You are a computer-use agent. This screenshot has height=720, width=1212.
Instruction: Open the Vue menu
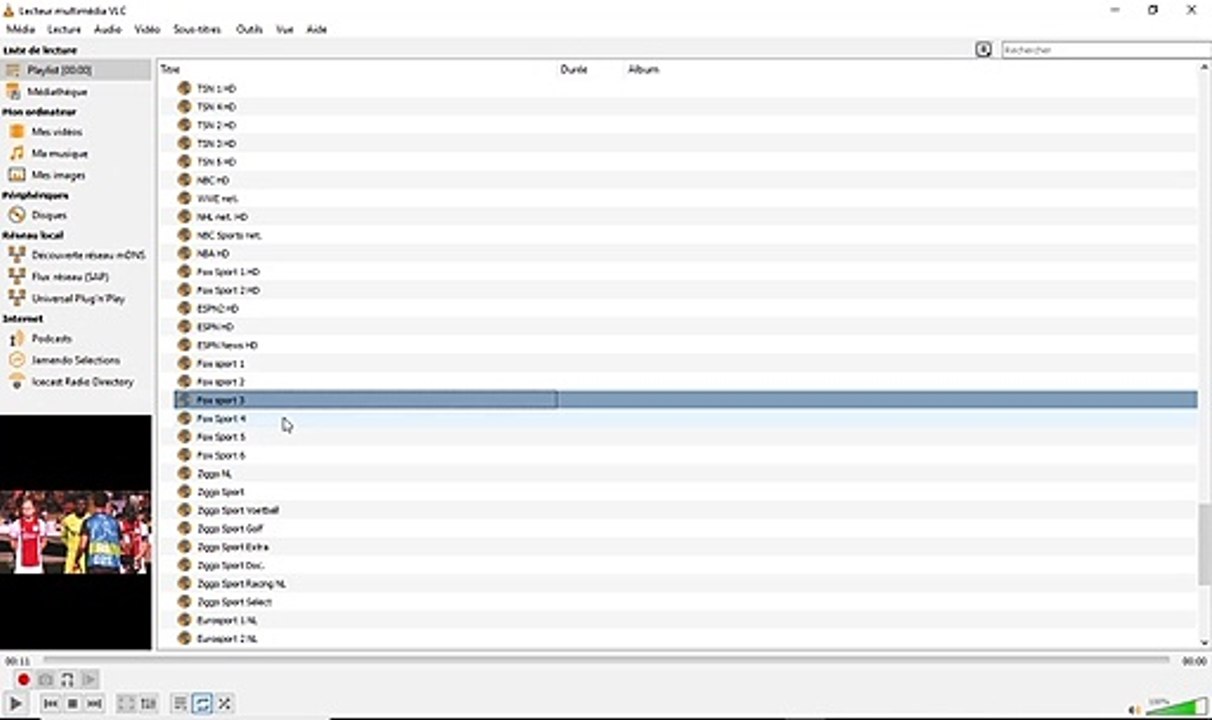[285, 29]
